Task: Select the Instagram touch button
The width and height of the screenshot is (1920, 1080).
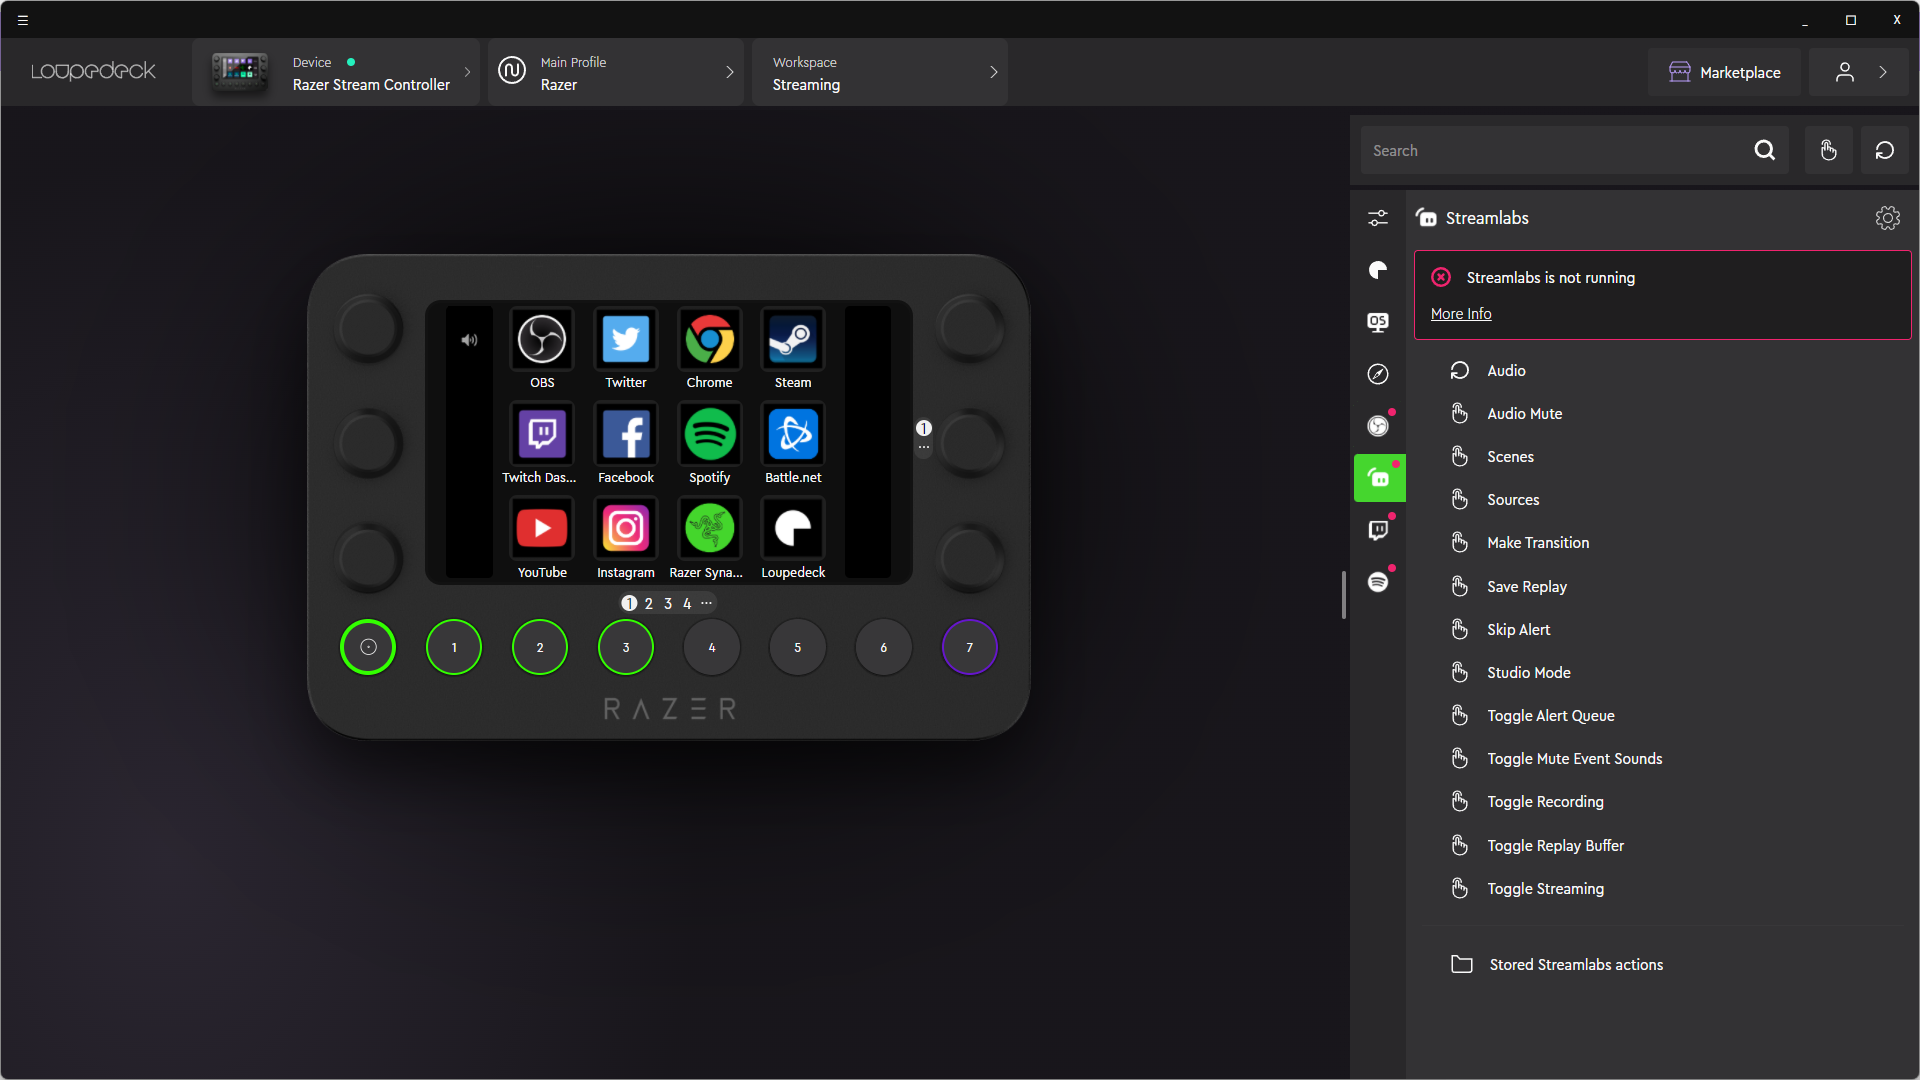Action: point(626,530)
